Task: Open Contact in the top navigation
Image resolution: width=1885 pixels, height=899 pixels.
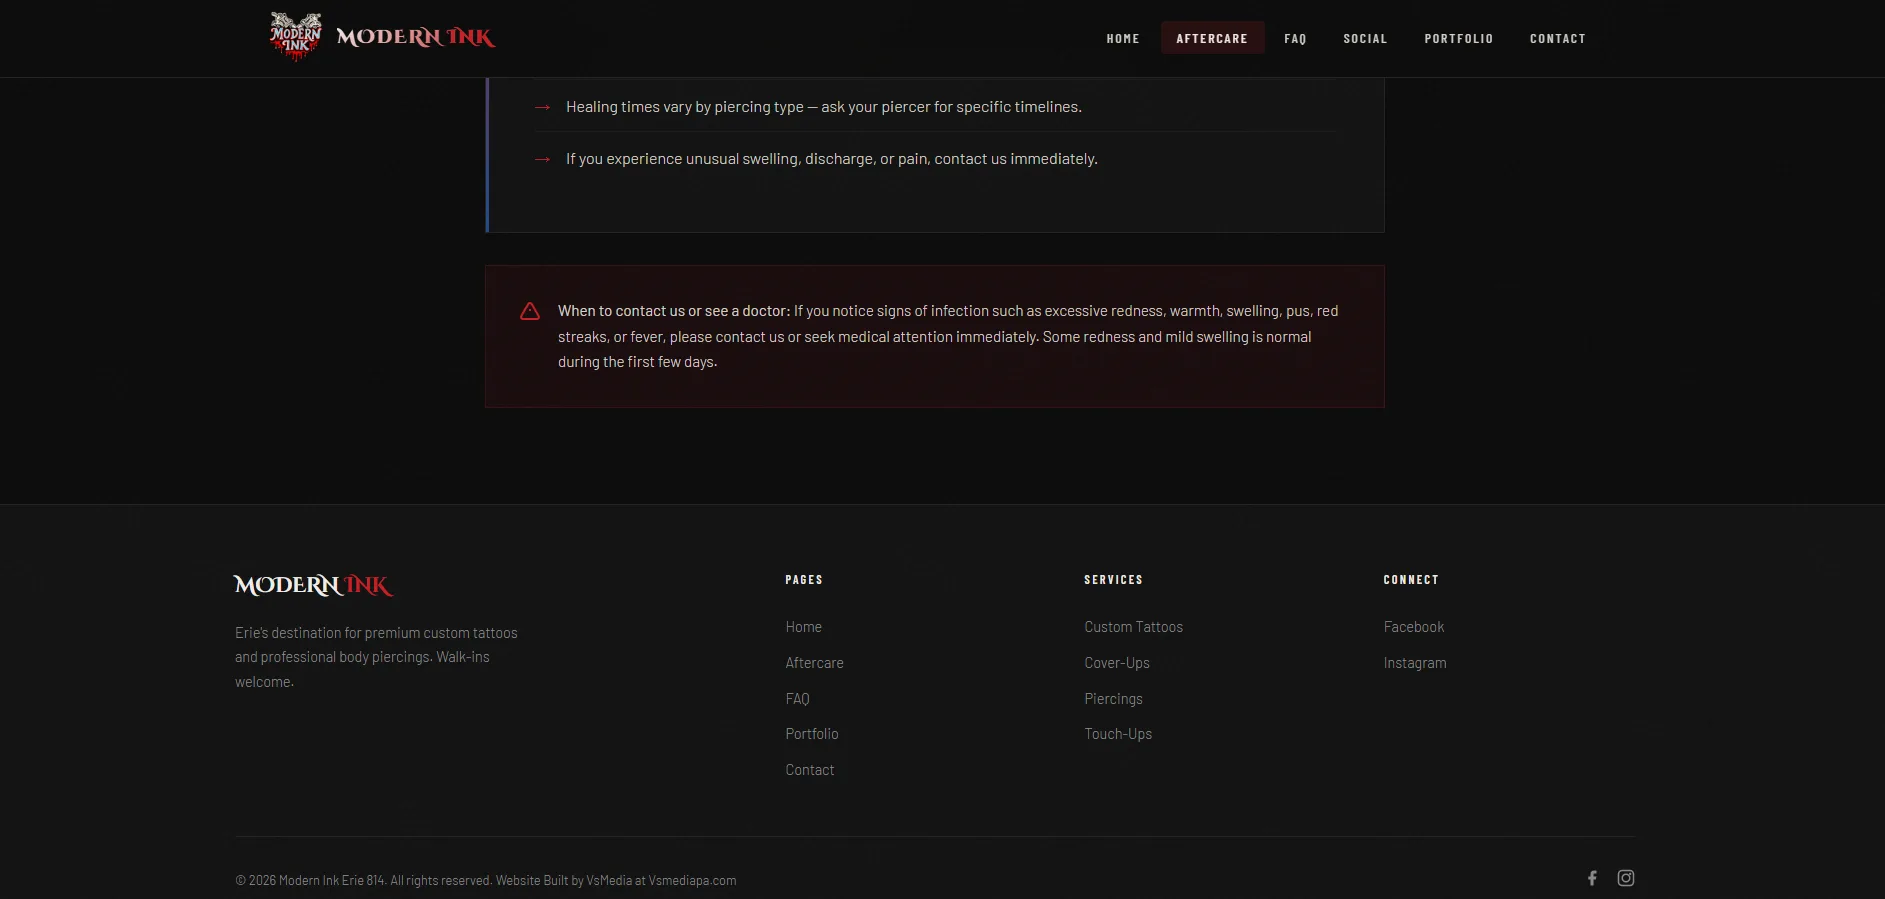Action: (x=1557, y=38)
